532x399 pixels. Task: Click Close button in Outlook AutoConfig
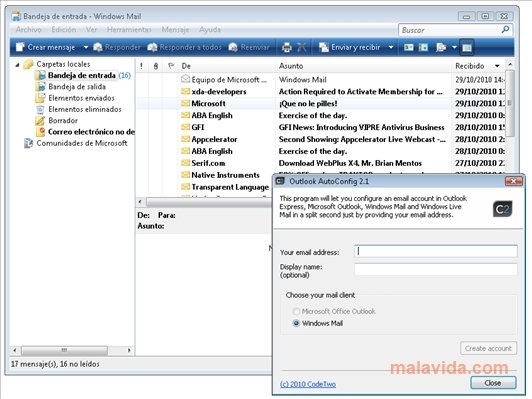[x=493, y=383]
